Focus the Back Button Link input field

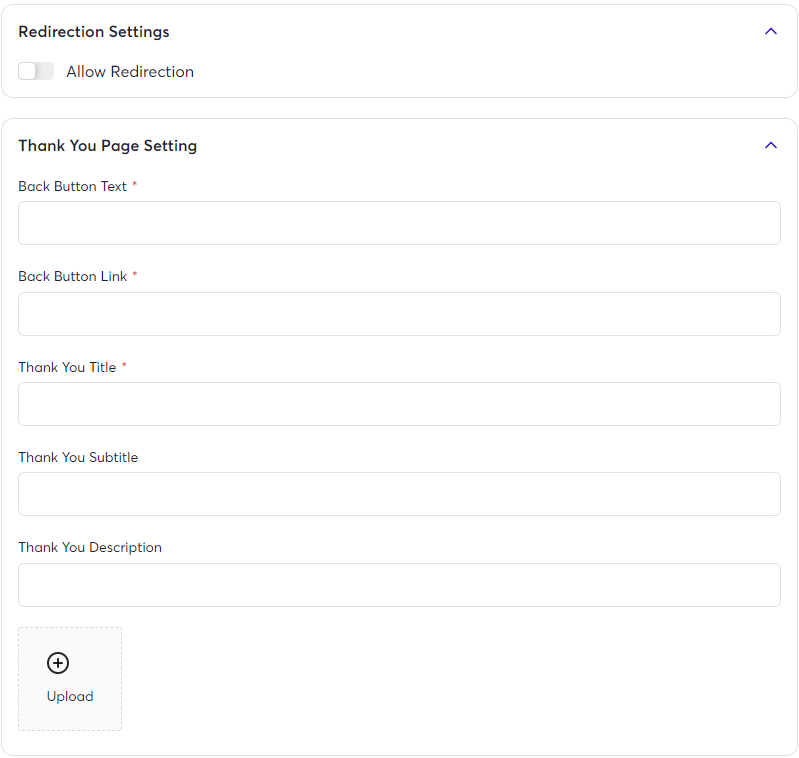(x=399, y=314)
